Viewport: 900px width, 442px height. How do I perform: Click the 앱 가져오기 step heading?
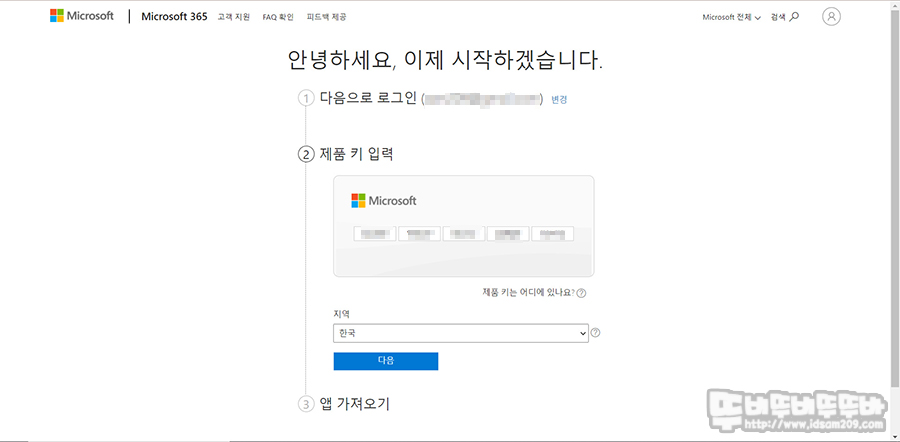click(x=355, y=404)
